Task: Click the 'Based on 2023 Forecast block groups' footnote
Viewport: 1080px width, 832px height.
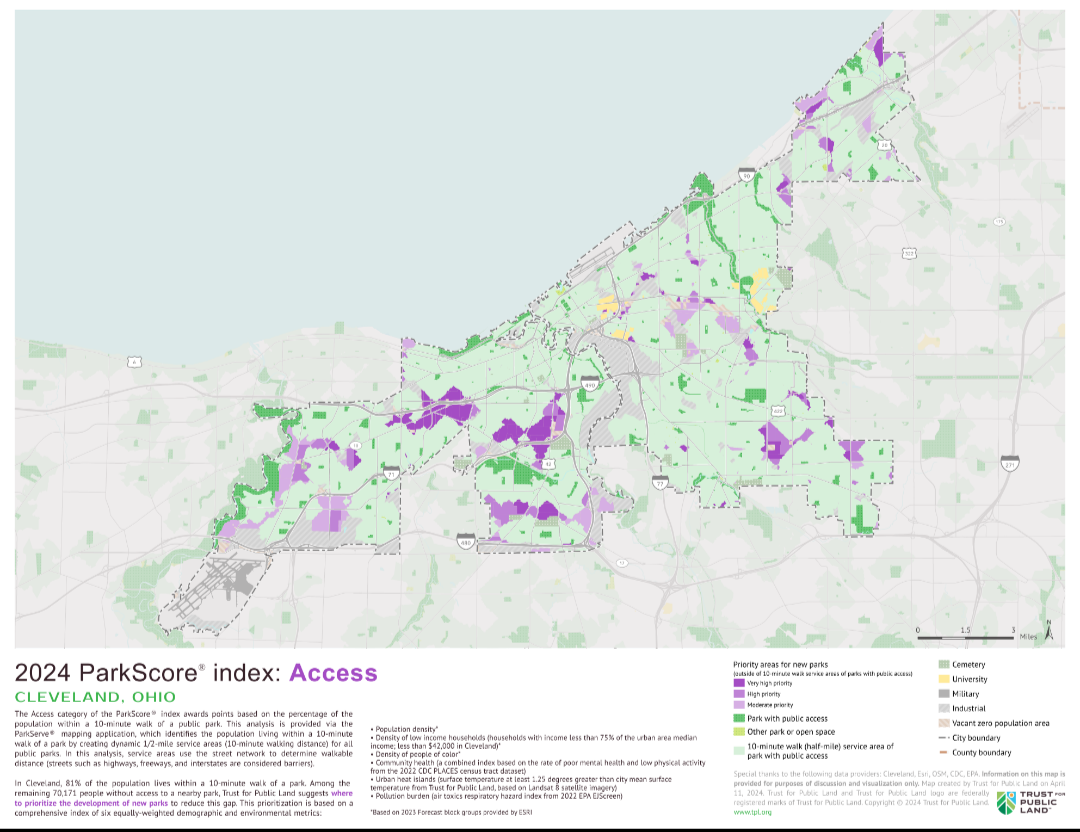Action: [x=451, y=812]
